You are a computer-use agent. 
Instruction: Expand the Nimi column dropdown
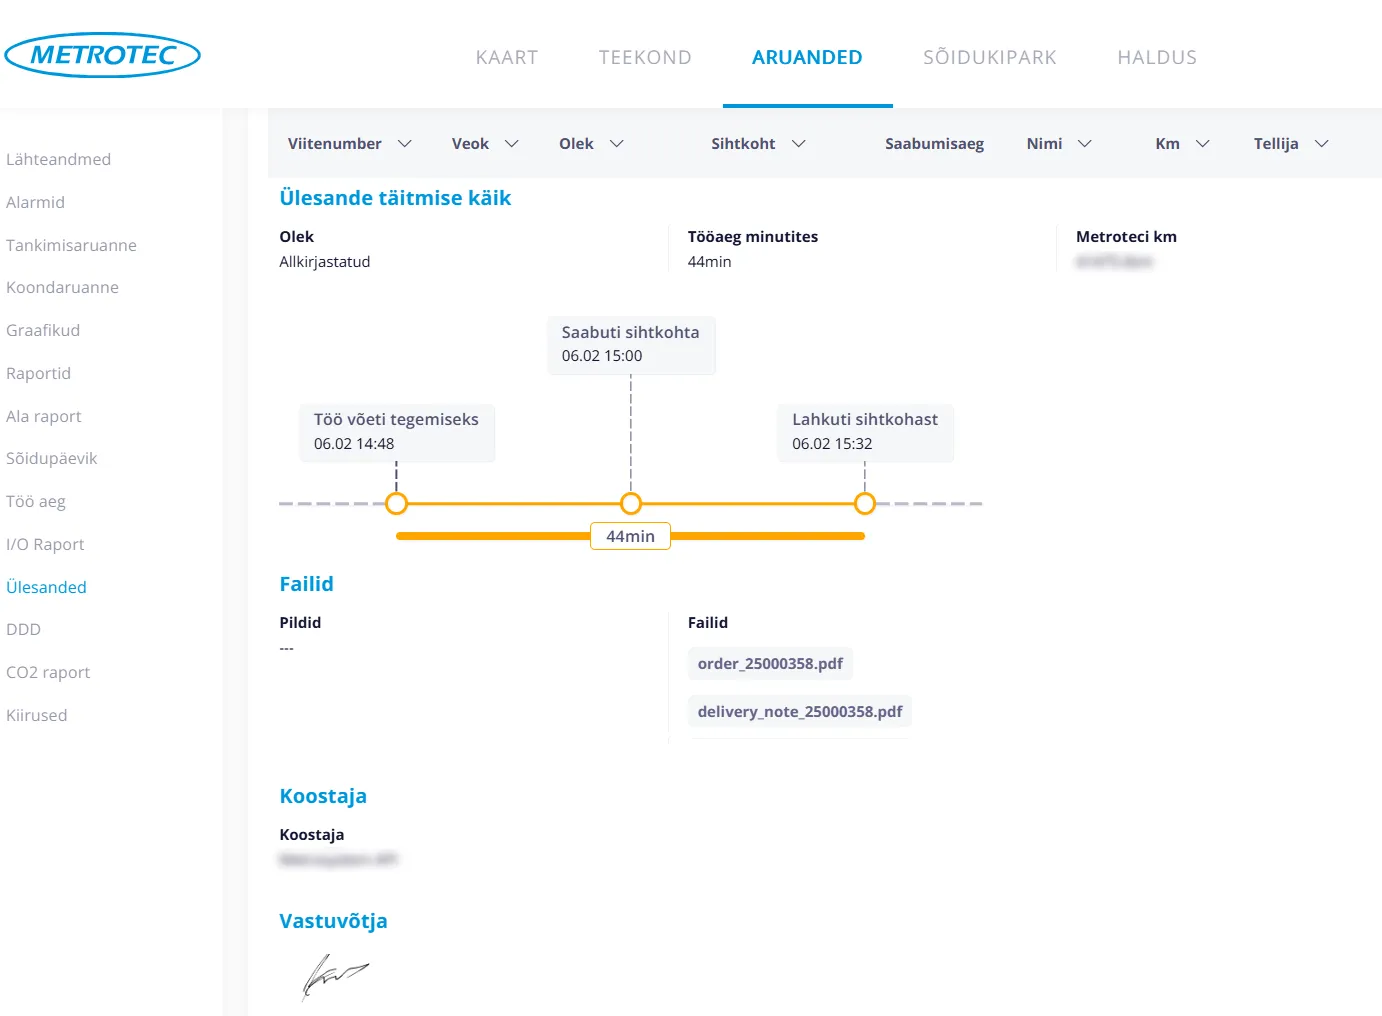1084,144
